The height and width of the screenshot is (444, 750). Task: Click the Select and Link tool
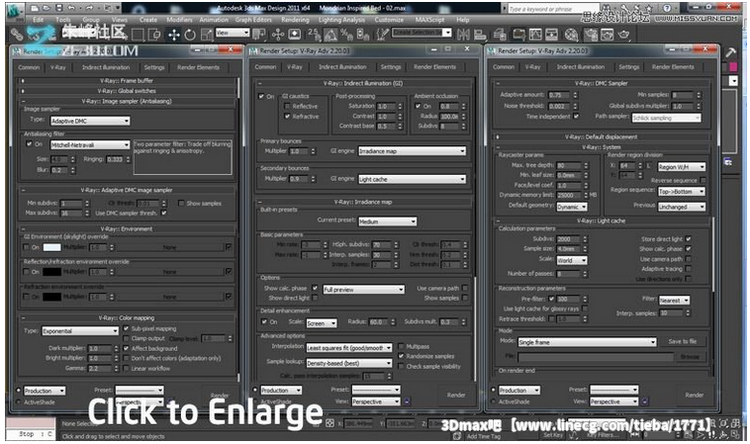(x=17, y=34)
